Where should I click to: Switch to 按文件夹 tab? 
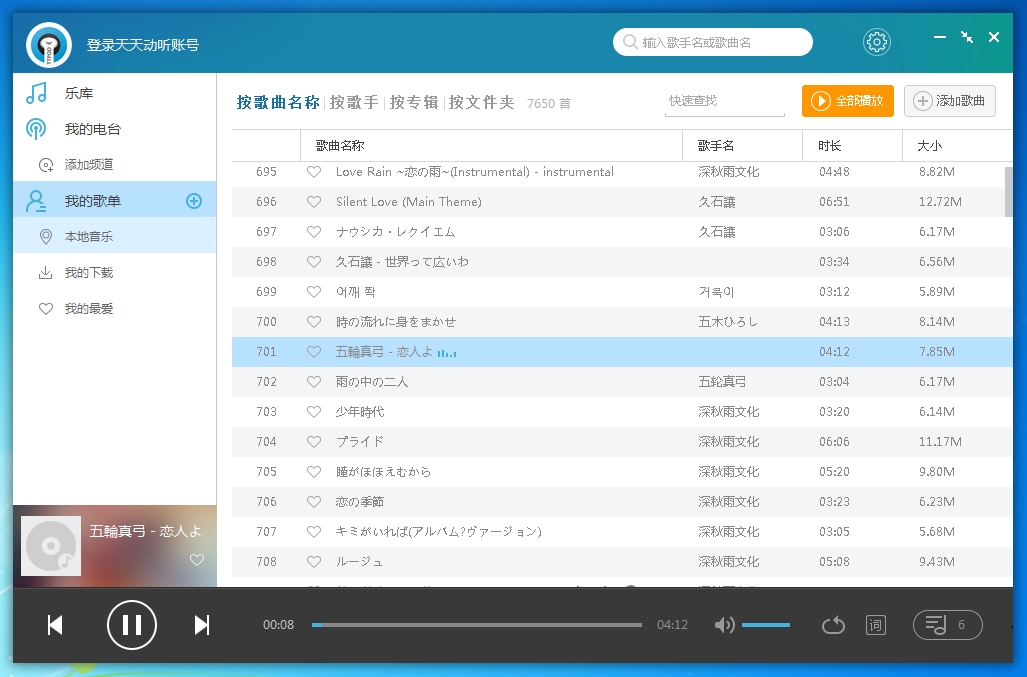coord(481,102)
